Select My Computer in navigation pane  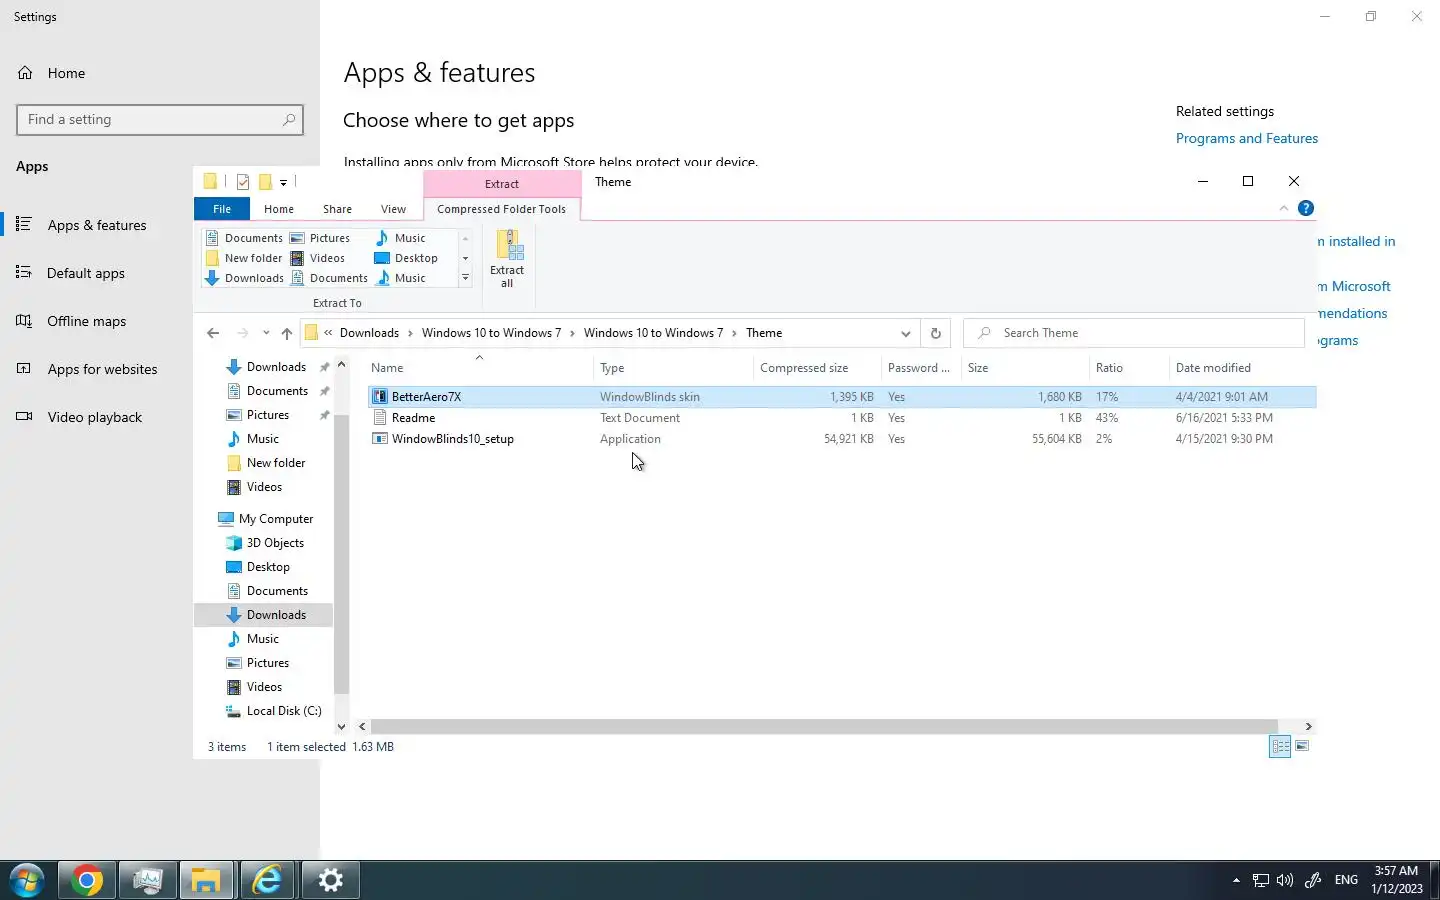266,519
